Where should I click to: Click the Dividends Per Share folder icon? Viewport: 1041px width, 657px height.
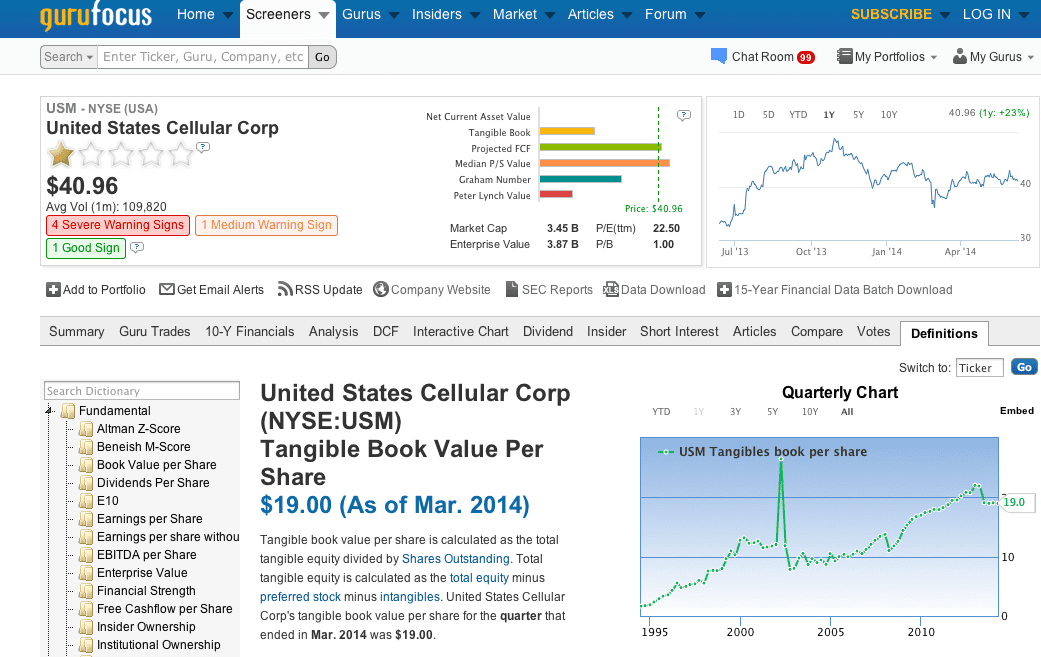86,482
